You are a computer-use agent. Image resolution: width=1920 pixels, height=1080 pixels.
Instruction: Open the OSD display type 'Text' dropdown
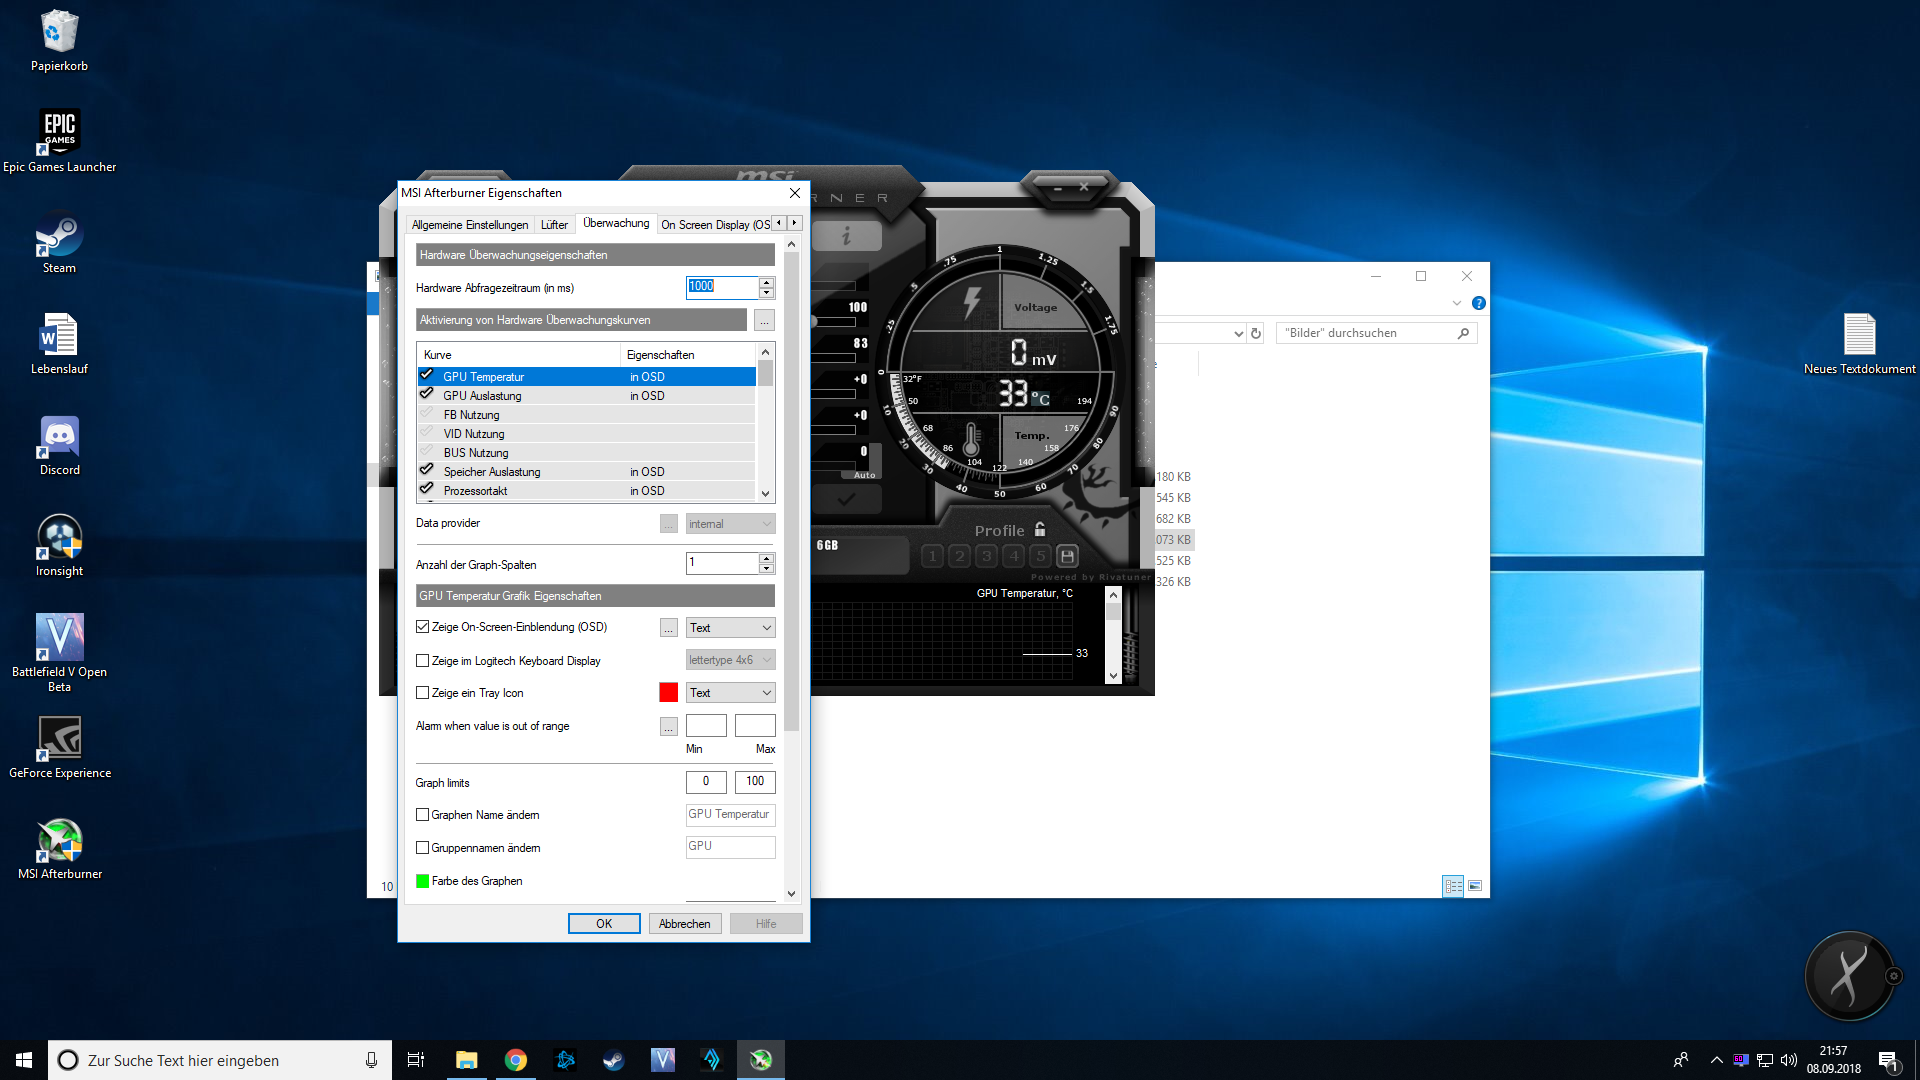730,628
